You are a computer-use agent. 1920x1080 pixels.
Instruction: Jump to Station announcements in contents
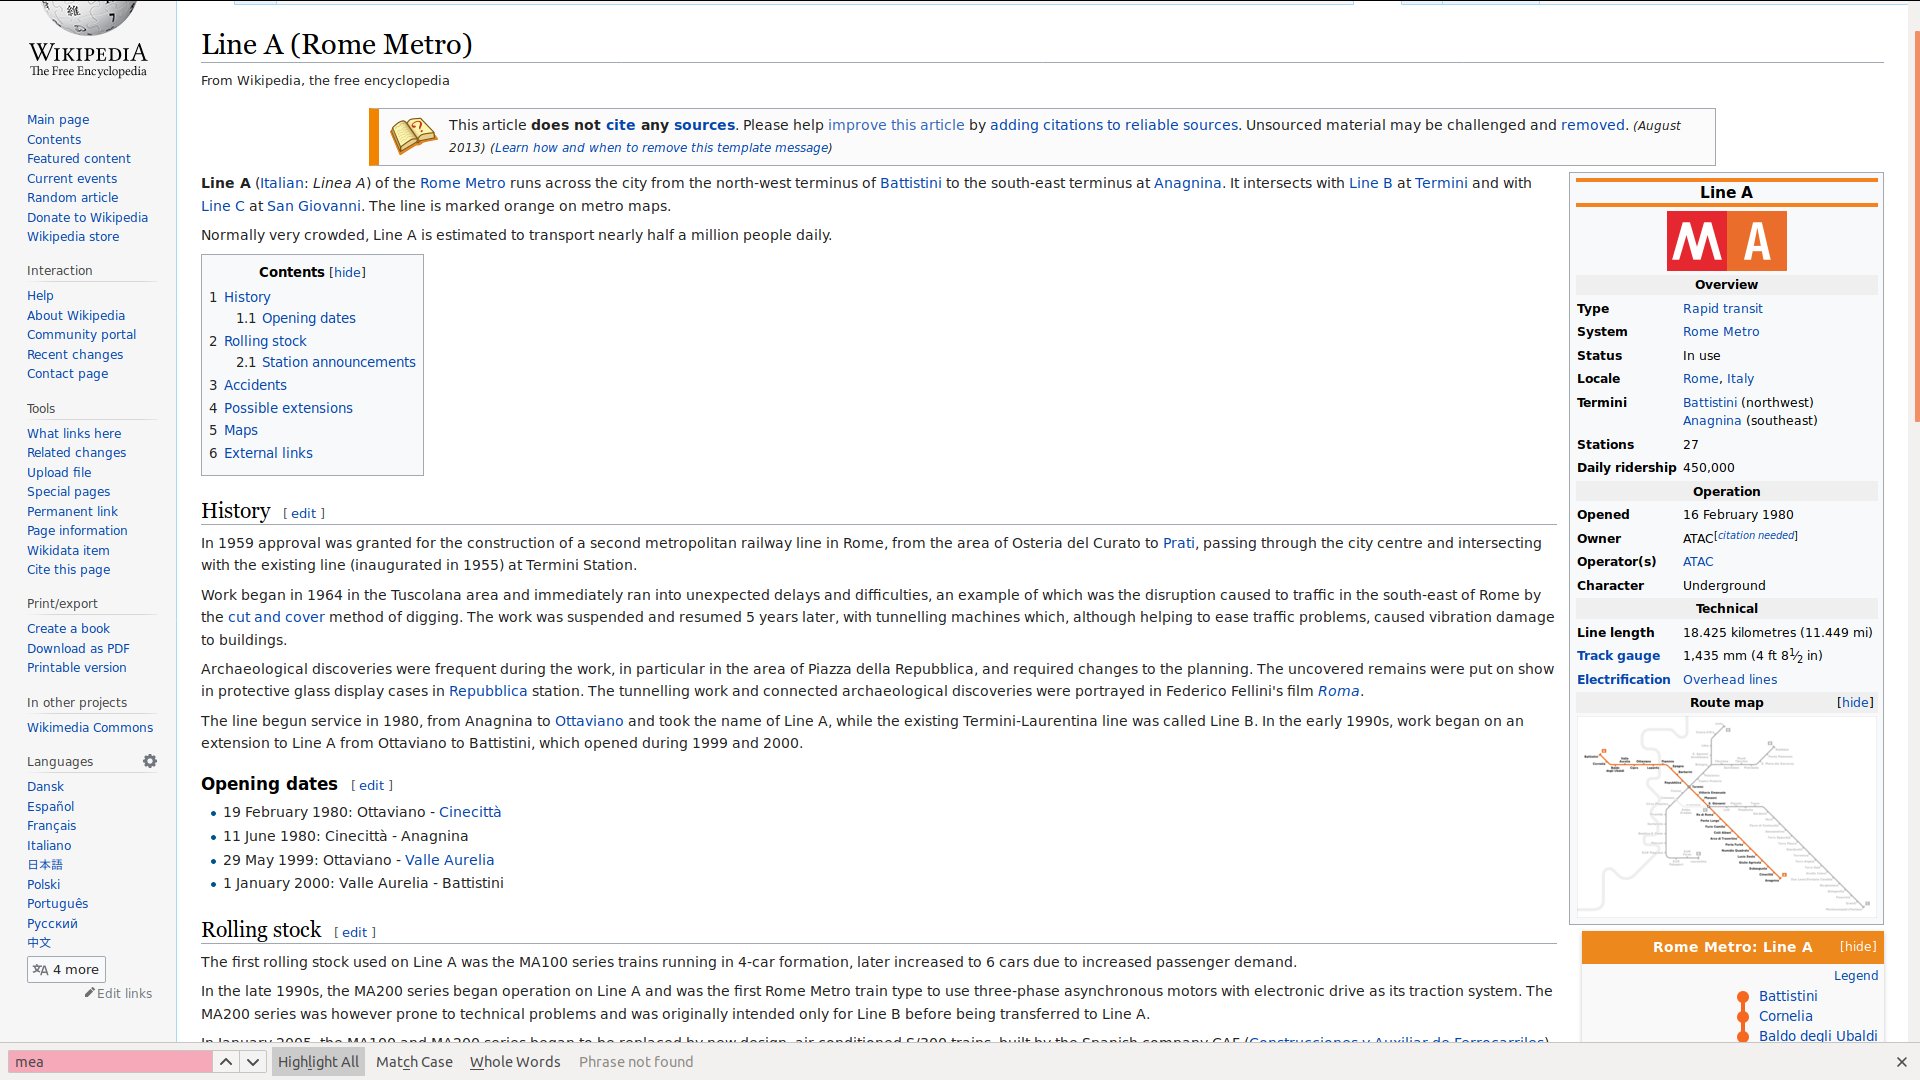tap(338, 362)
